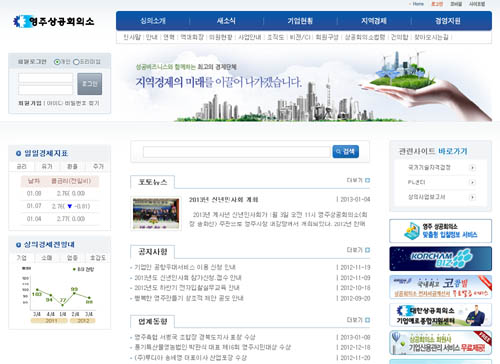Open the KORCHAM BIZ banner
The width and height of the screenshot is (500, 364).
click(x=440, y=259)
